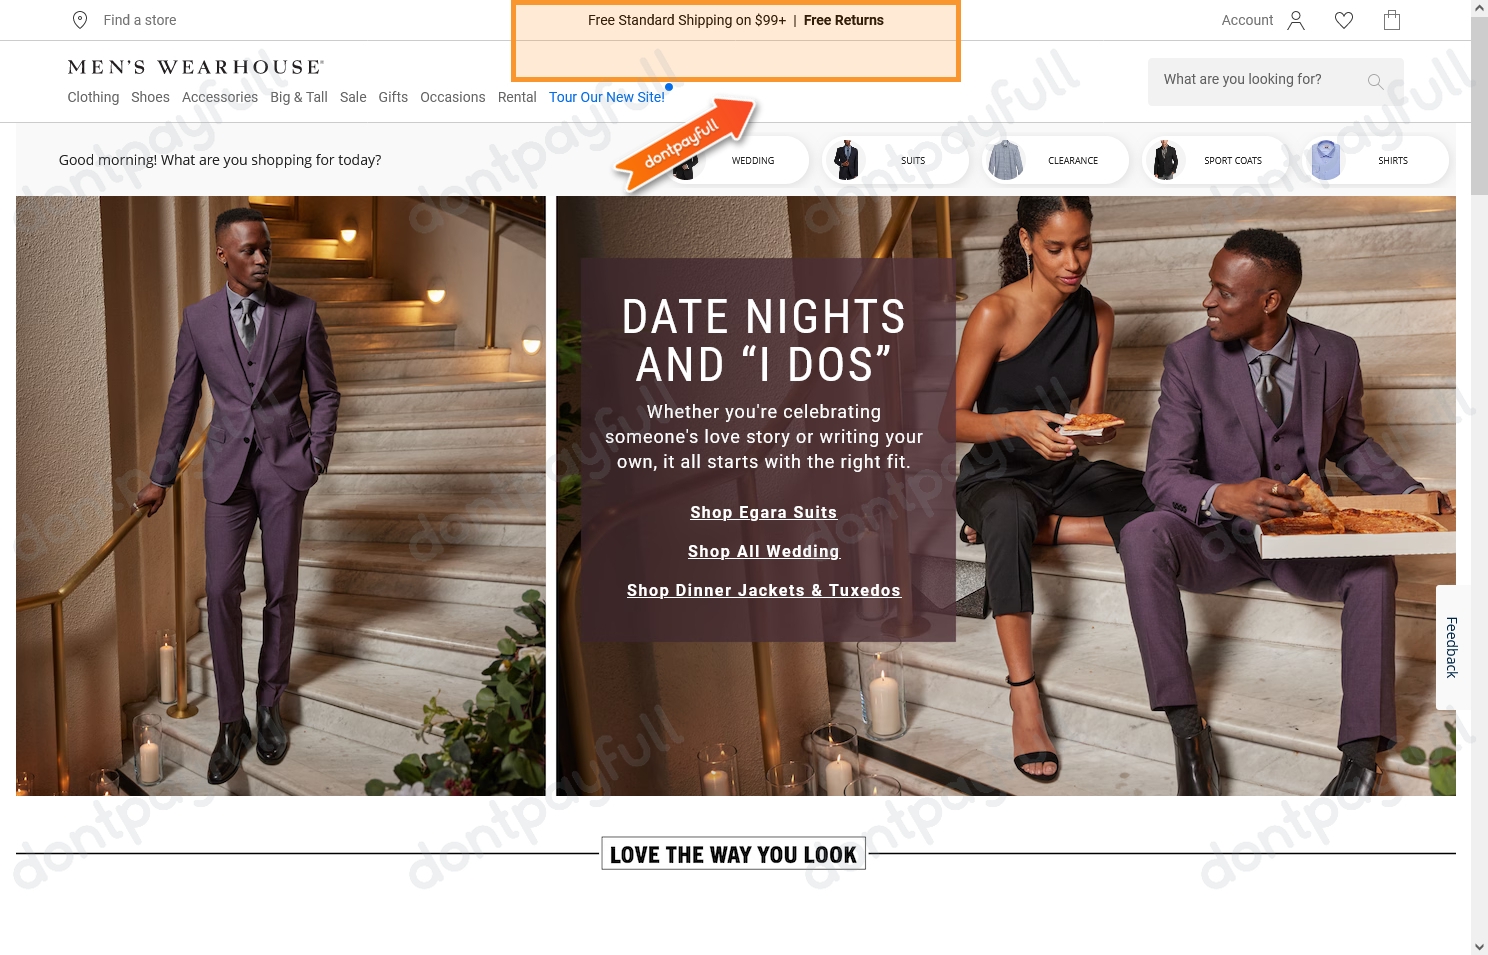1488x955 pixels.
Task: Click the page scrollbar up arrow
Action: [1479, 8]
